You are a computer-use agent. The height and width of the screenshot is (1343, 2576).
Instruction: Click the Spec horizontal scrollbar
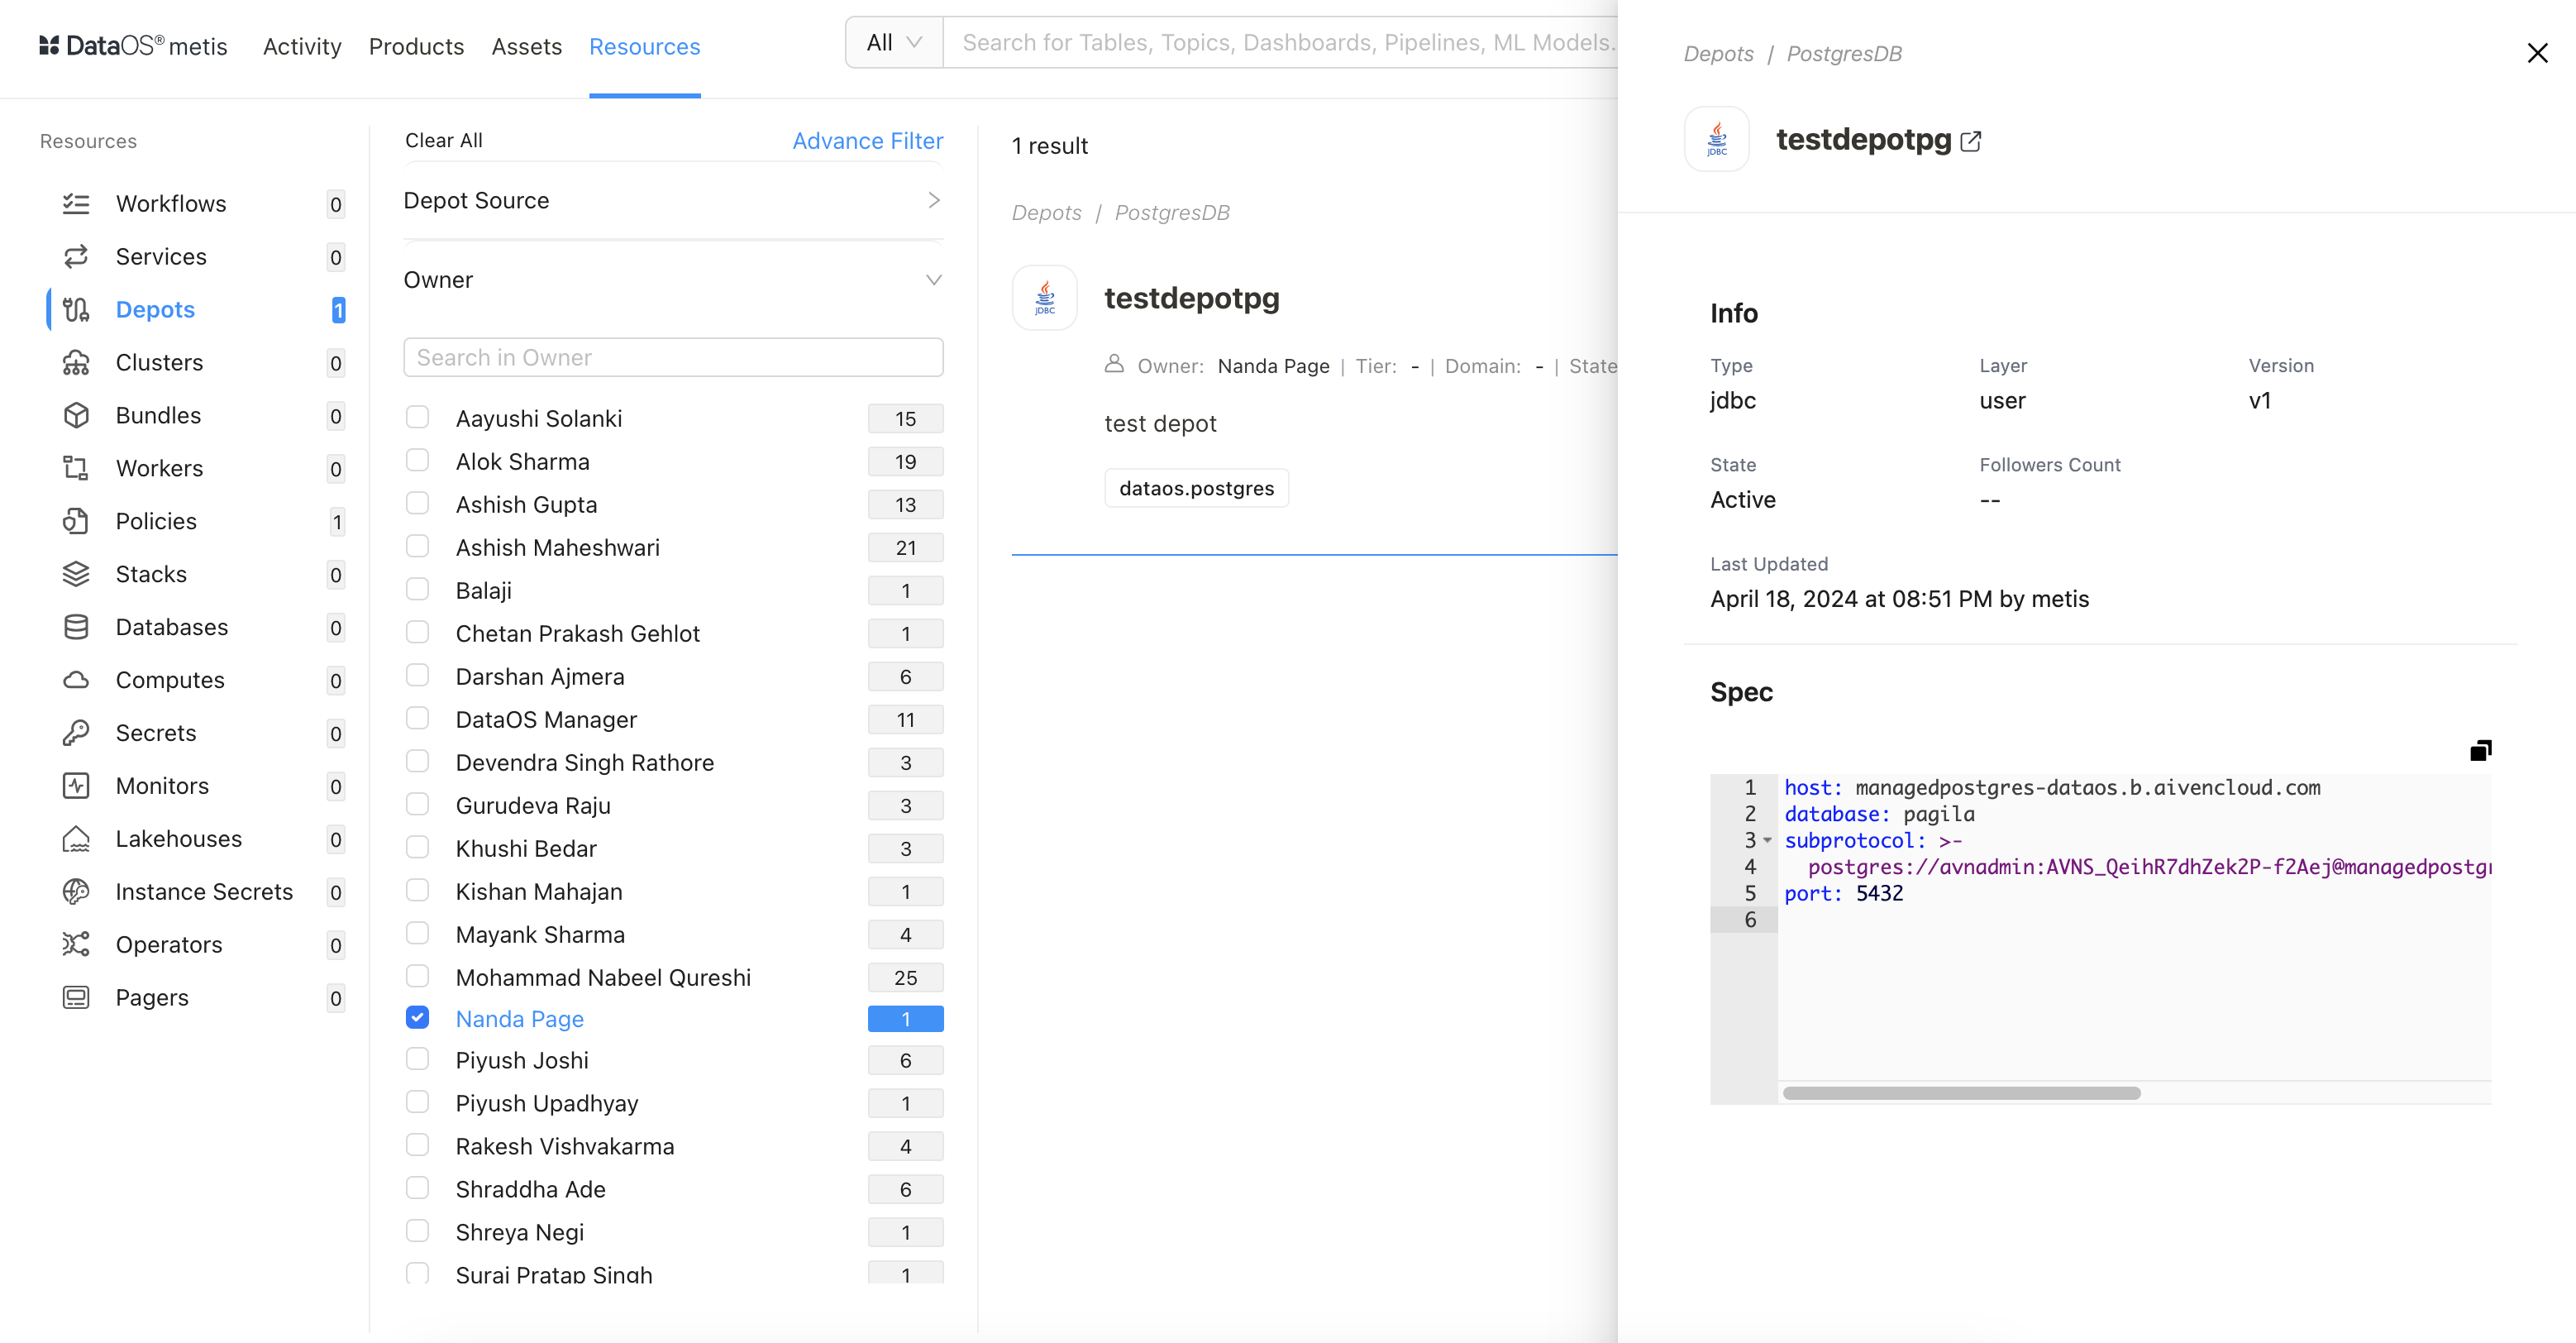(x=1962, y=1093)
